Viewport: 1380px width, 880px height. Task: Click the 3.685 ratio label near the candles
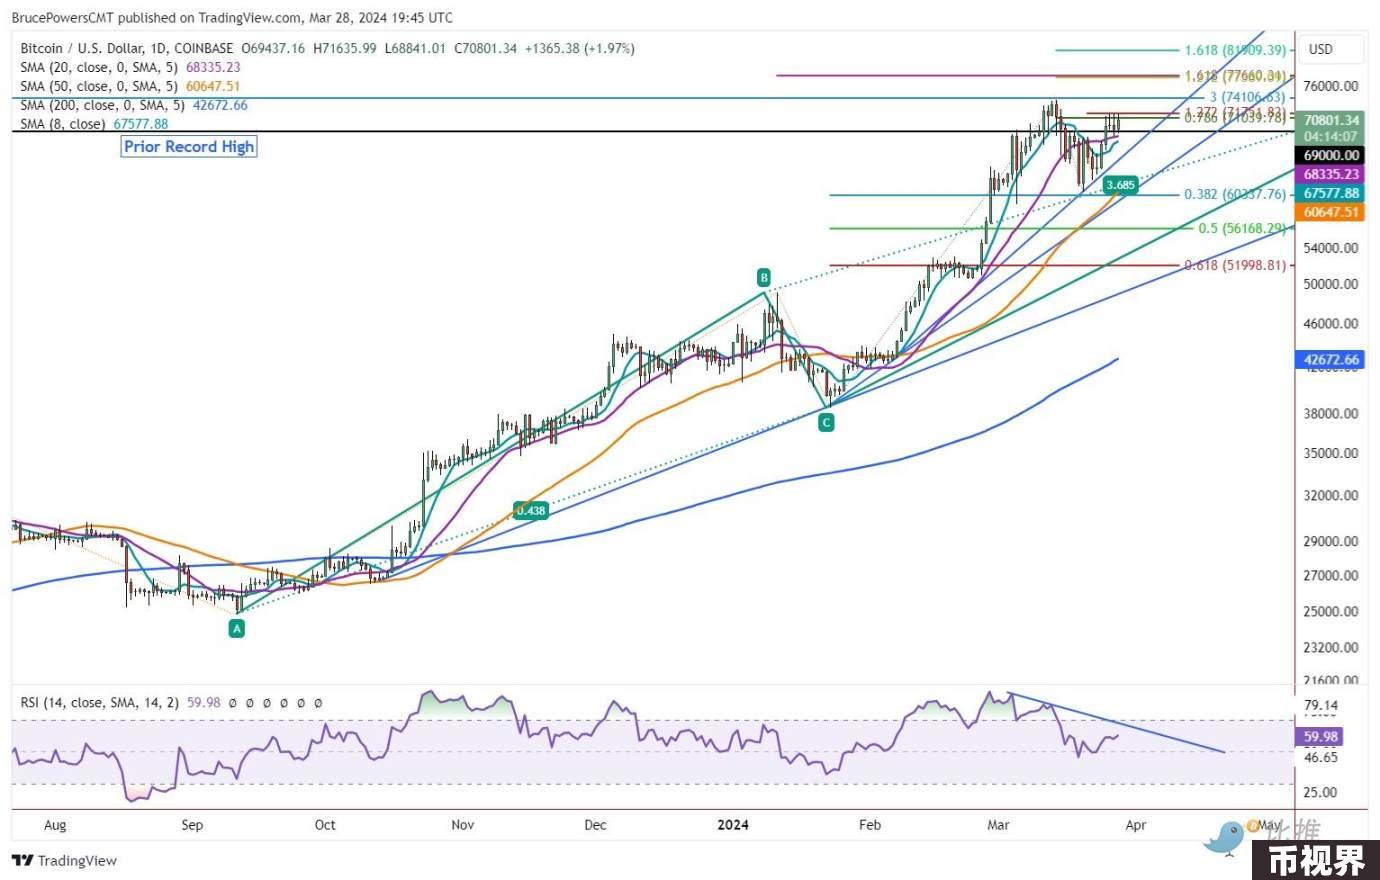click(x=1121, y=185)
